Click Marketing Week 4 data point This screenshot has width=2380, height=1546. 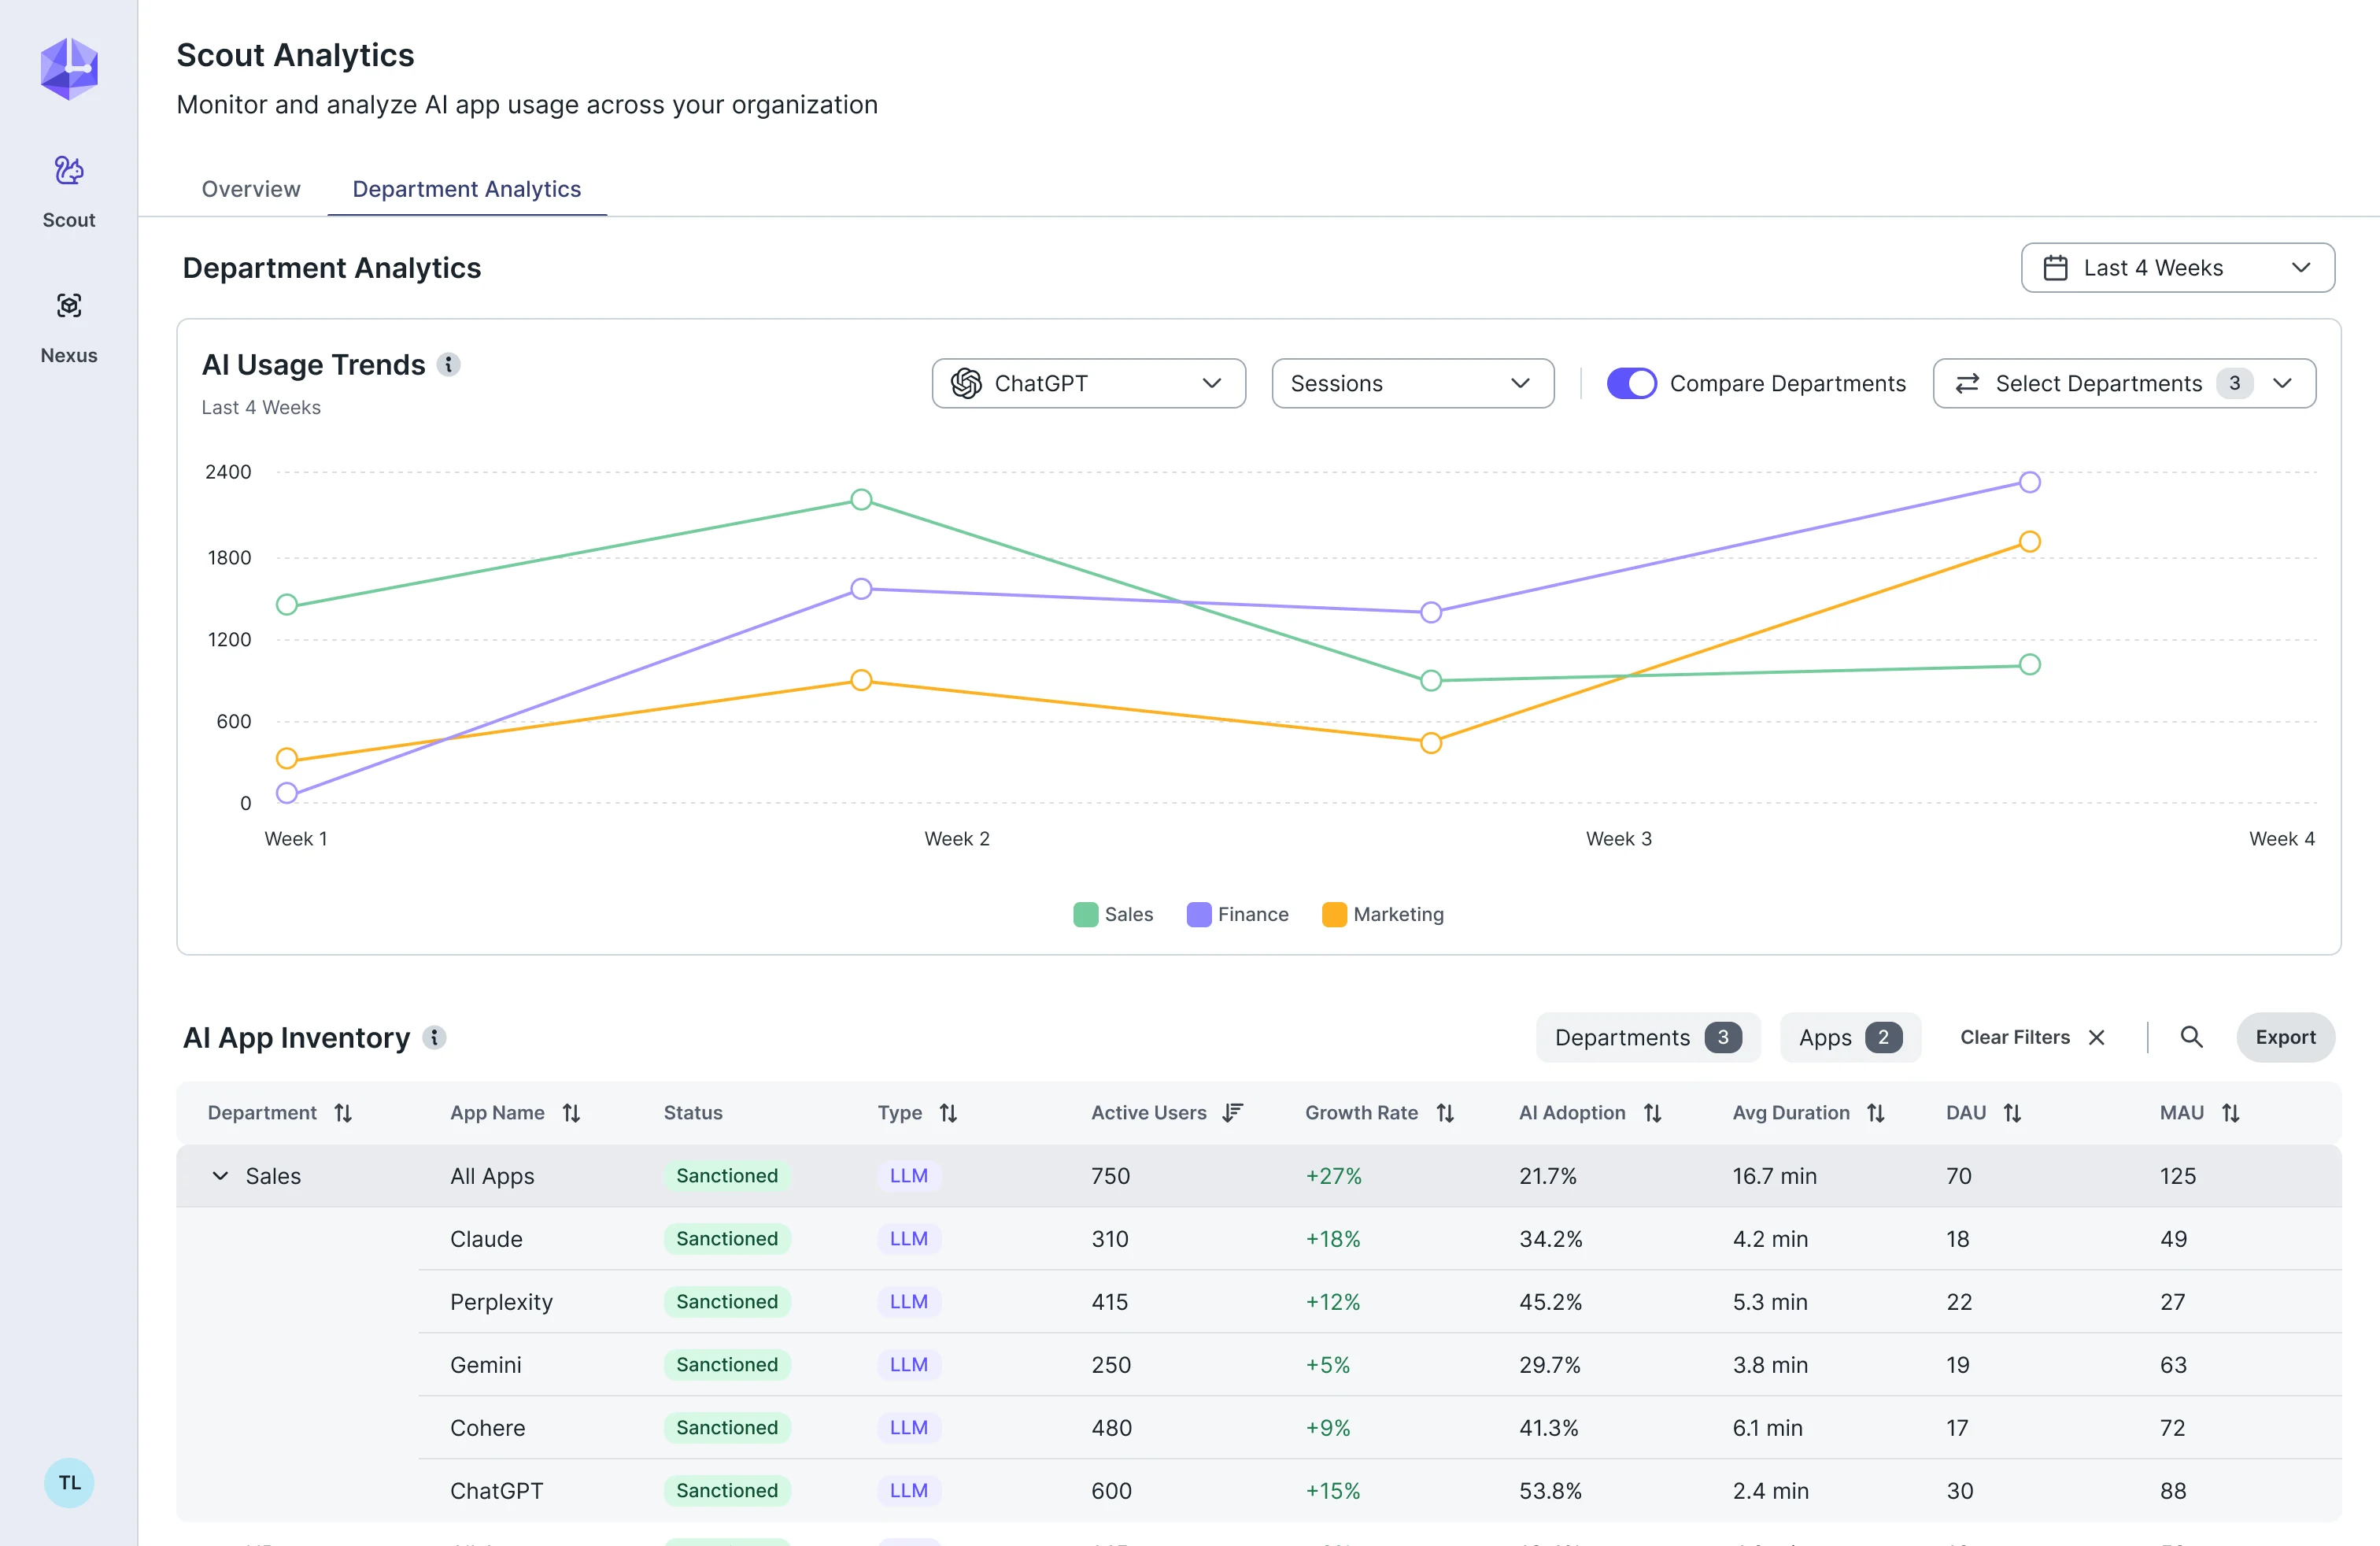click(x=2029, y=542)
